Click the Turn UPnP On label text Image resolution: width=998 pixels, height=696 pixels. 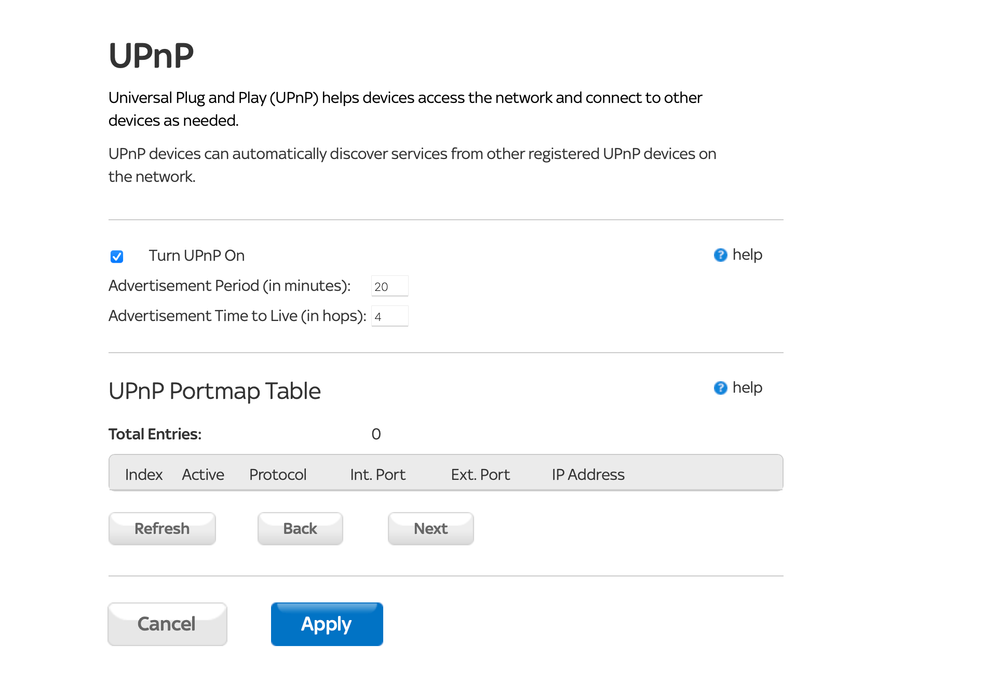(197, 256)
